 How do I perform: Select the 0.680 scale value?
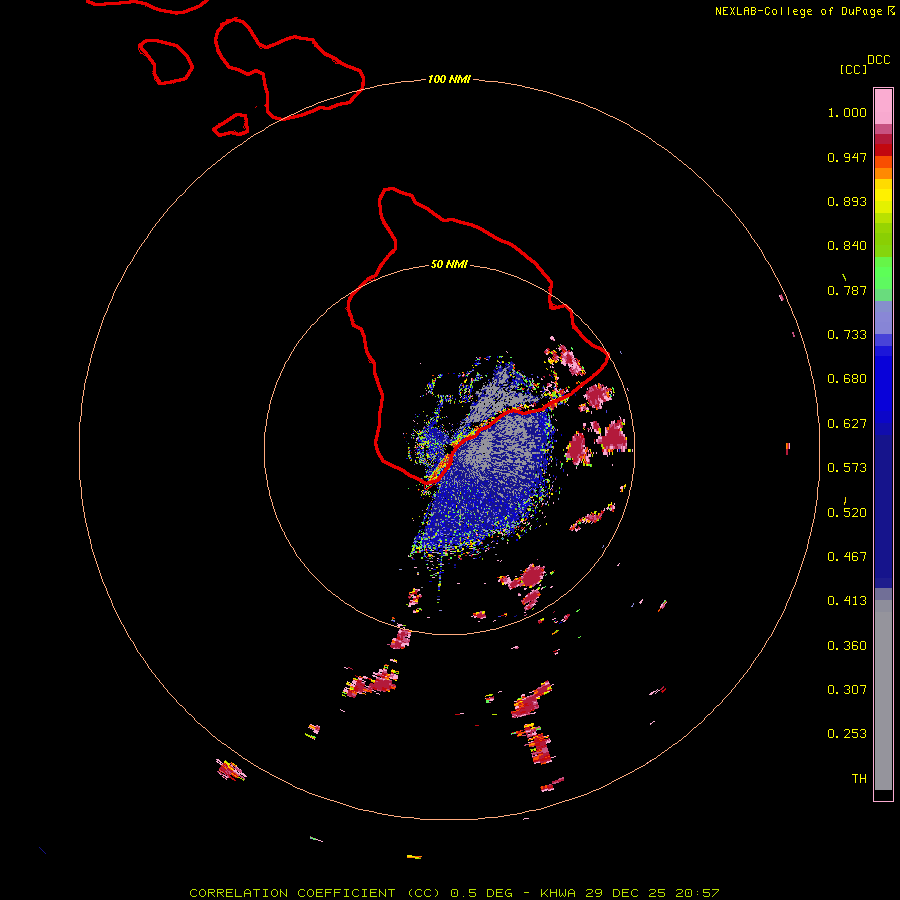click(x=847, y=379)
